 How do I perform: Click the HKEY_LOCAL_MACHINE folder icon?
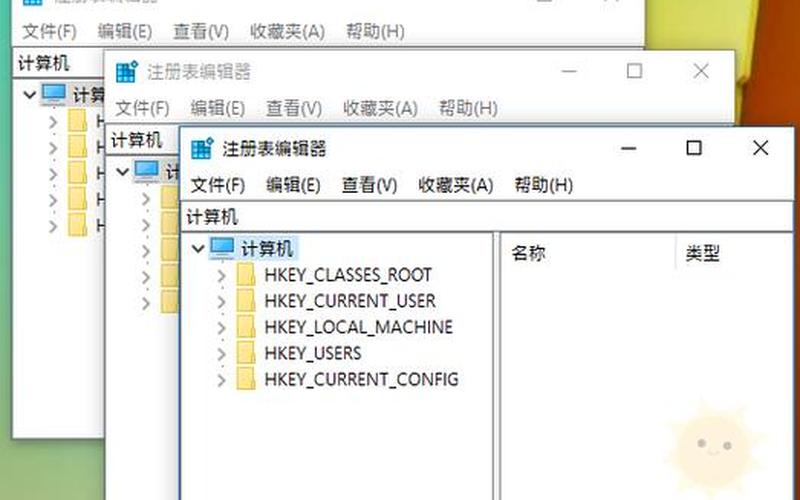coord(246,327)
